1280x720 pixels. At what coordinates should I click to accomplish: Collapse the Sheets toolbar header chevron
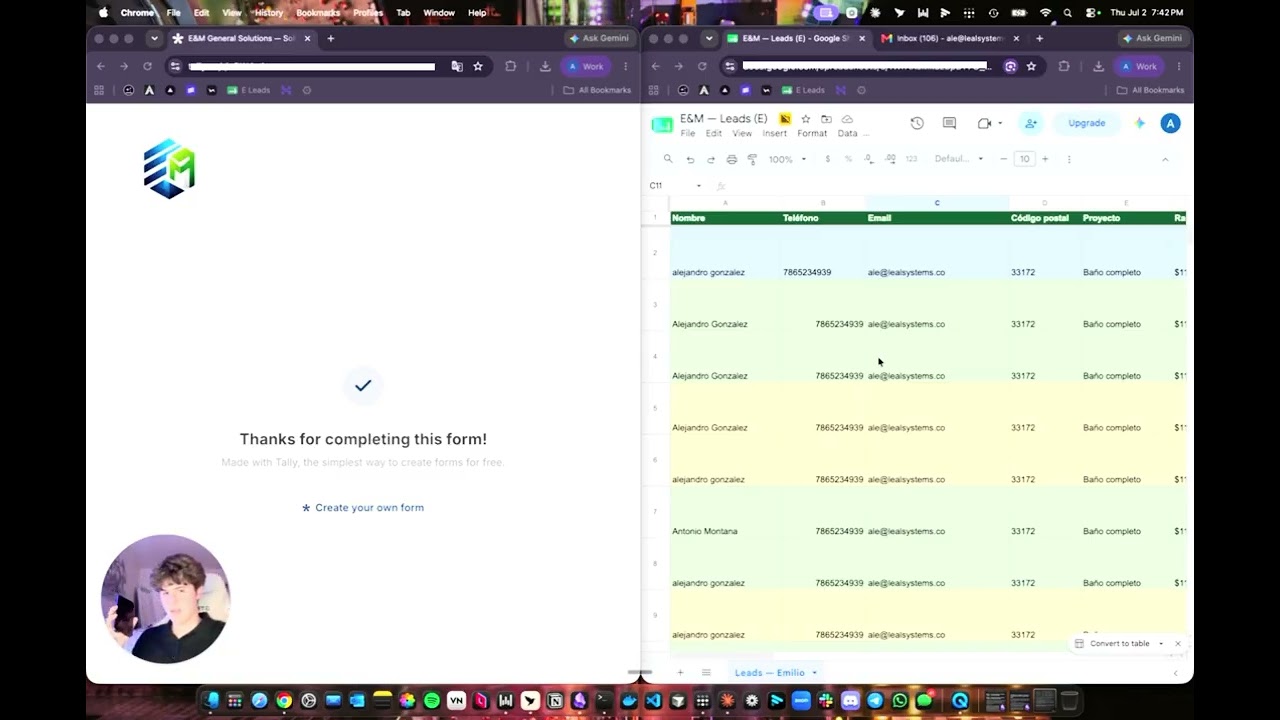[1165, 159]
